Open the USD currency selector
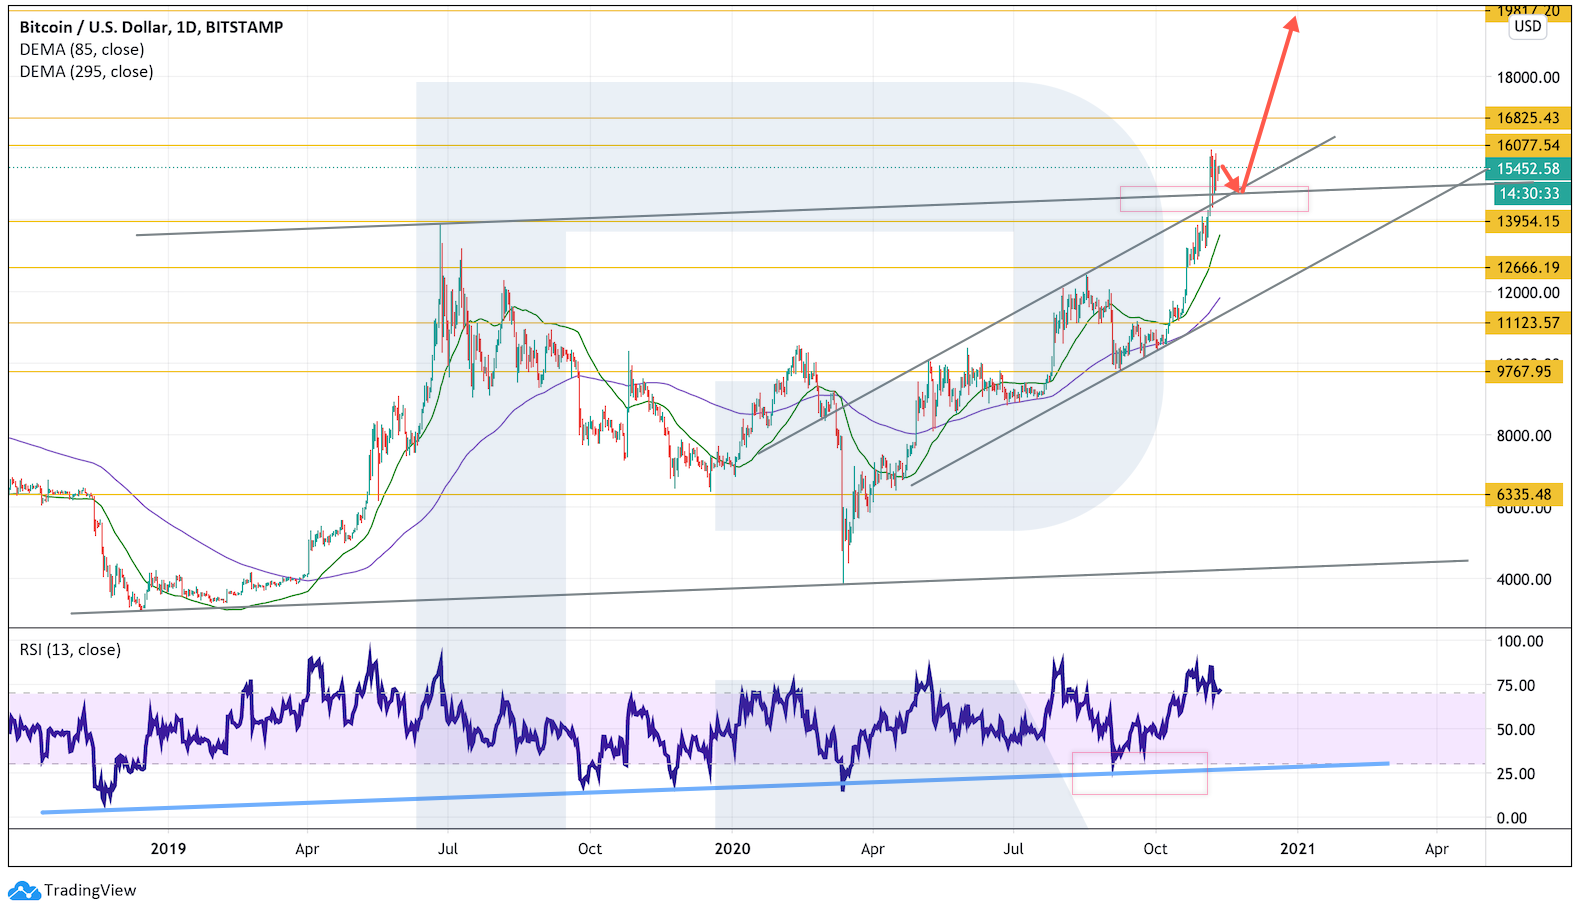 1527,27
